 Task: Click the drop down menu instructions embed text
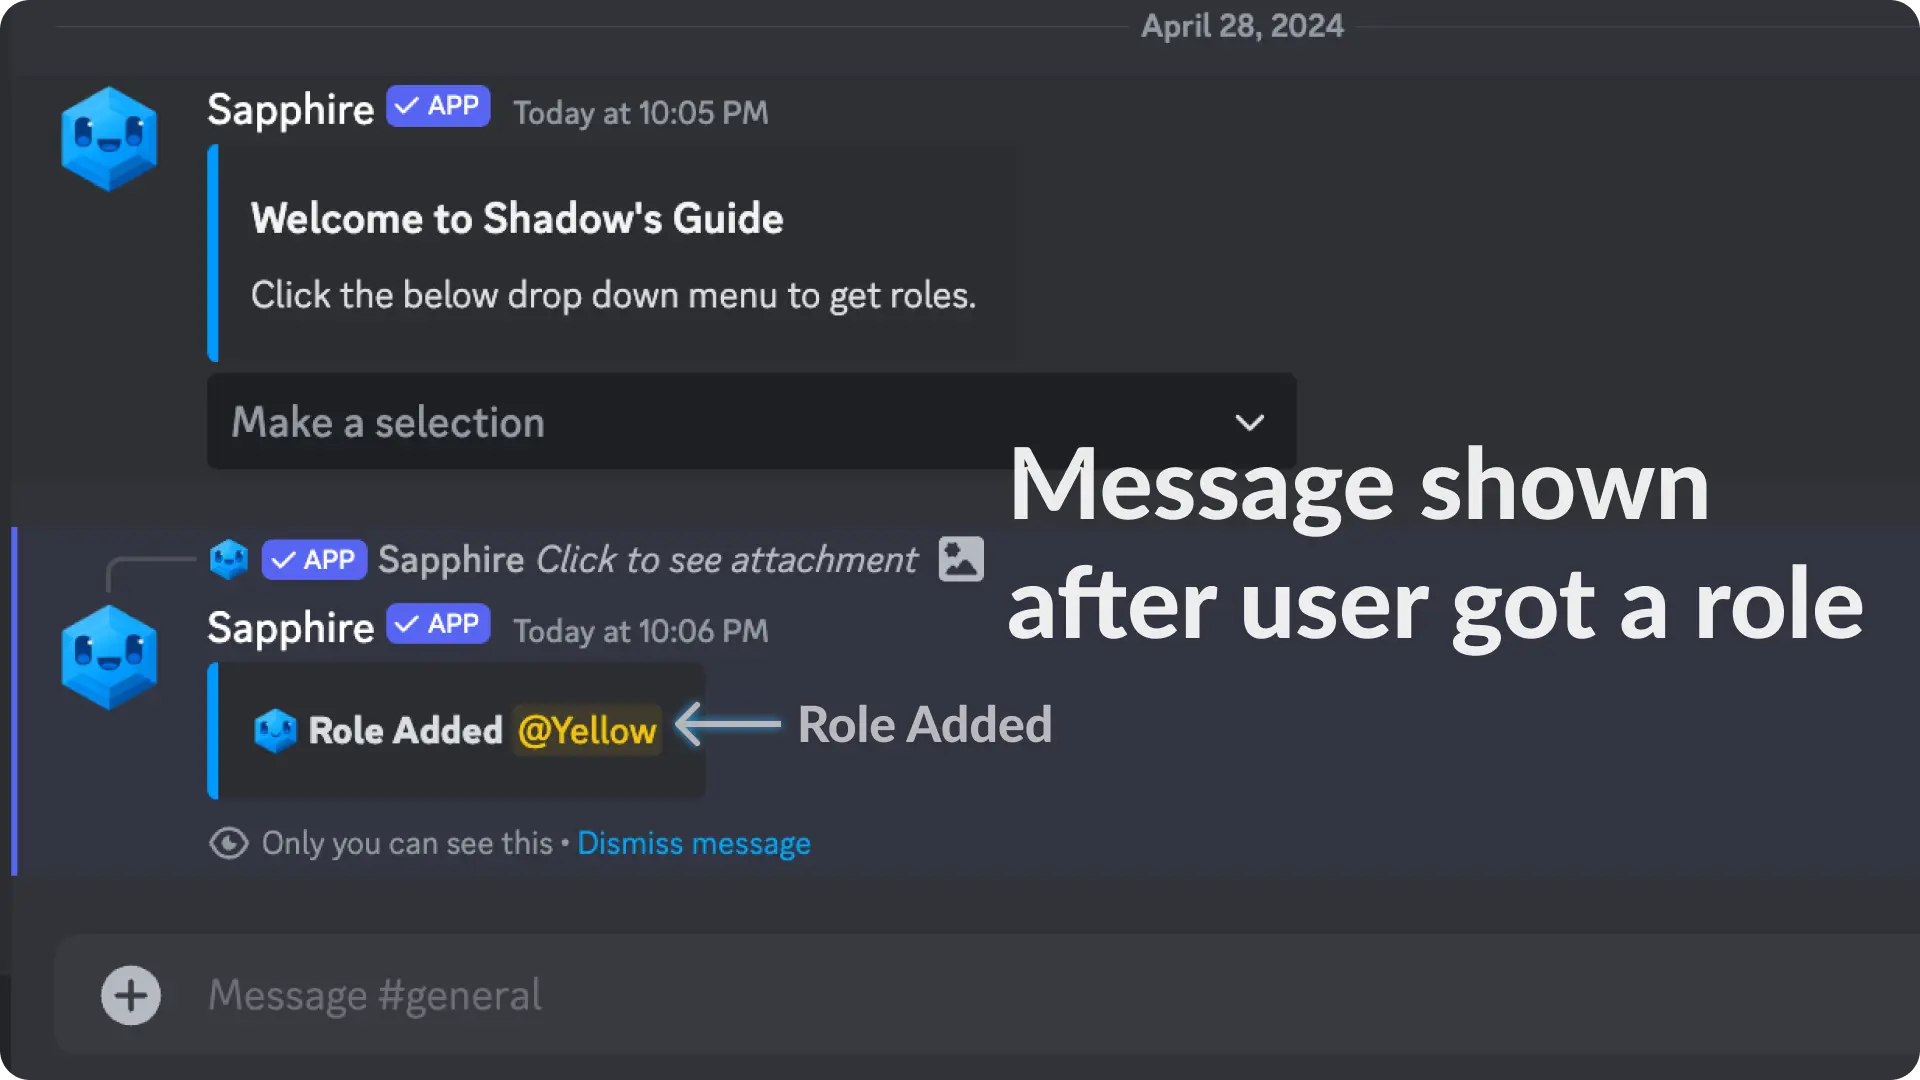(x=613, y=296)
